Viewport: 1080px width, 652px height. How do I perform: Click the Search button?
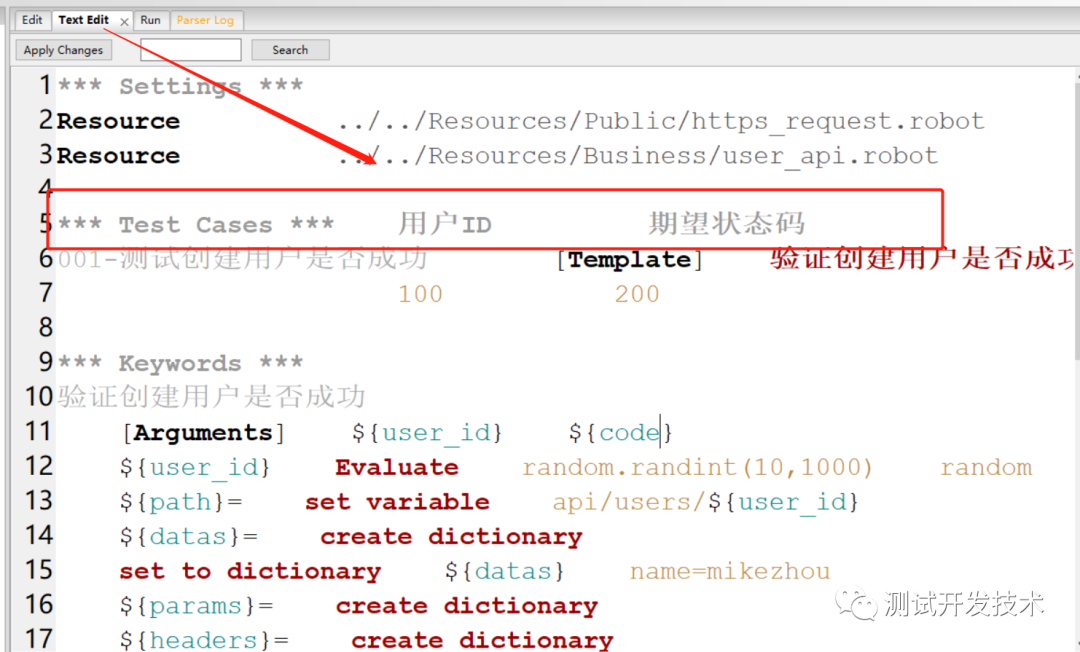(290, 50)
